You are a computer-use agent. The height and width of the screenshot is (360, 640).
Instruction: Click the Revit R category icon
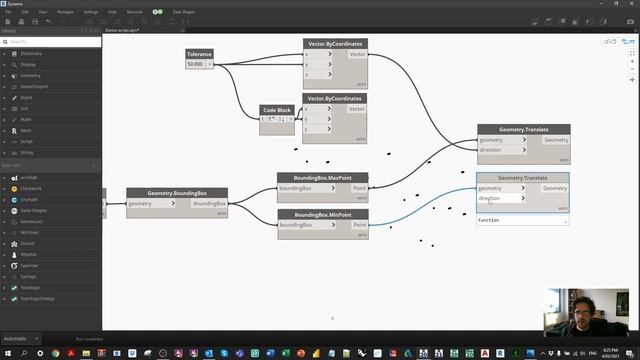point(14,131)
